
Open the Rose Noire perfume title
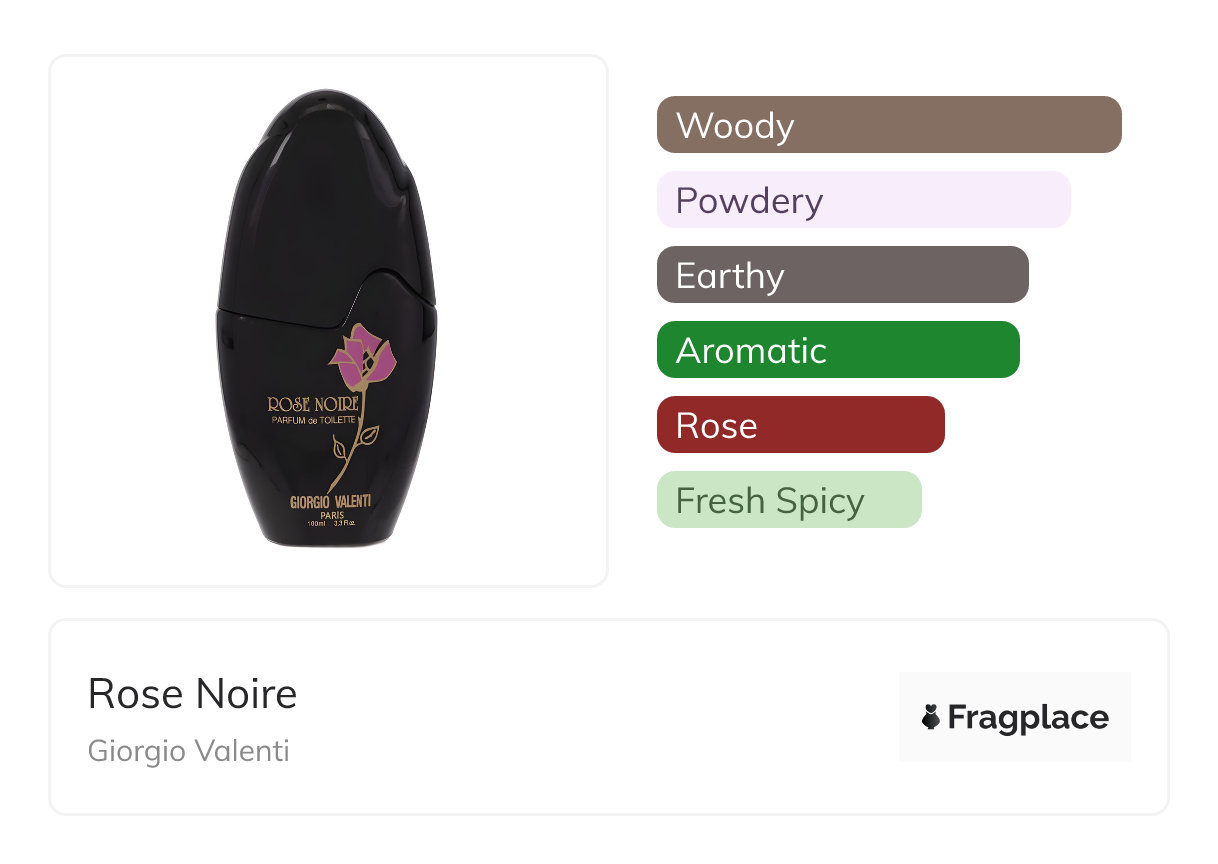tap(192, 694)
